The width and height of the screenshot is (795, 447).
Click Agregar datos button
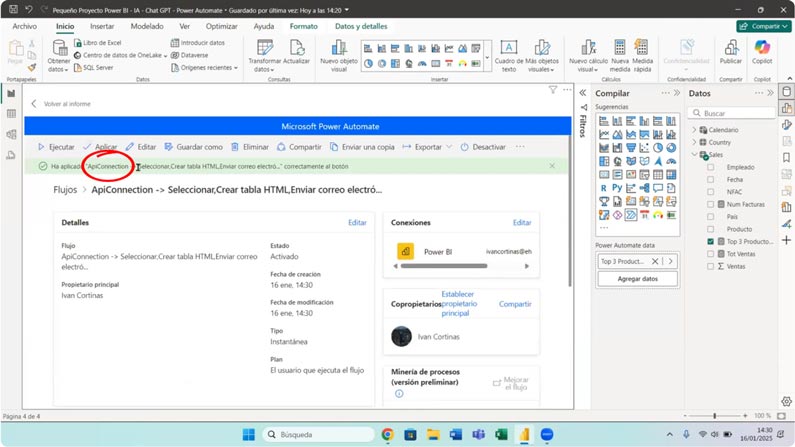[x=637, y=279]
